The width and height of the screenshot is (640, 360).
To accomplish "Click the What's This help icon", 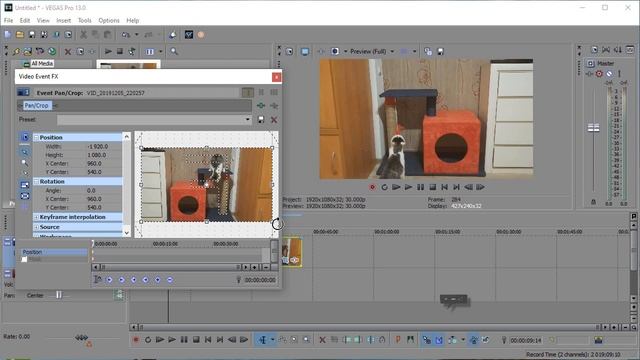I will point(172,35).
